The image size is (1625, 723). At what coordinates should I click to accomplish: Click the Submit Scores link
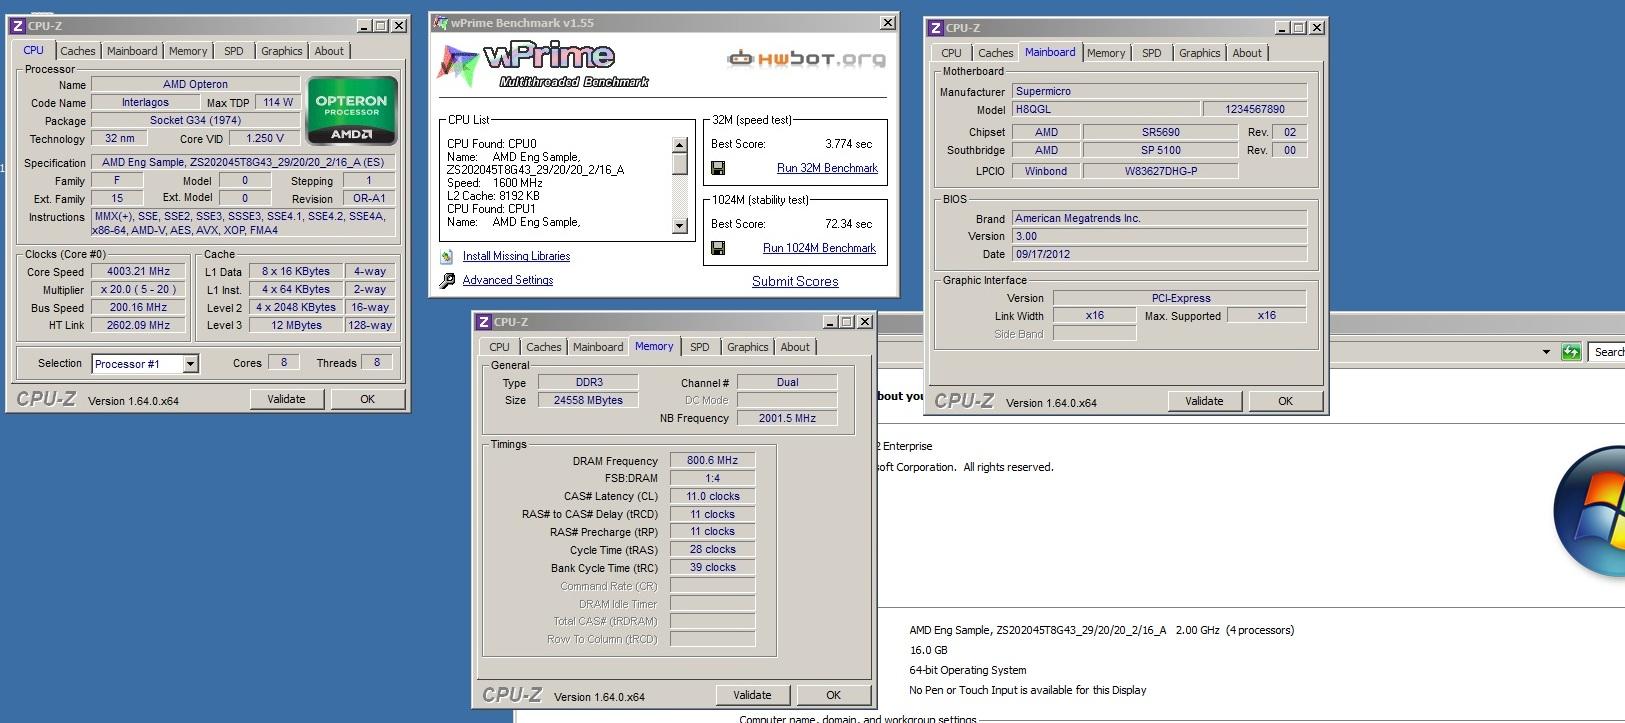click(795, 281)
